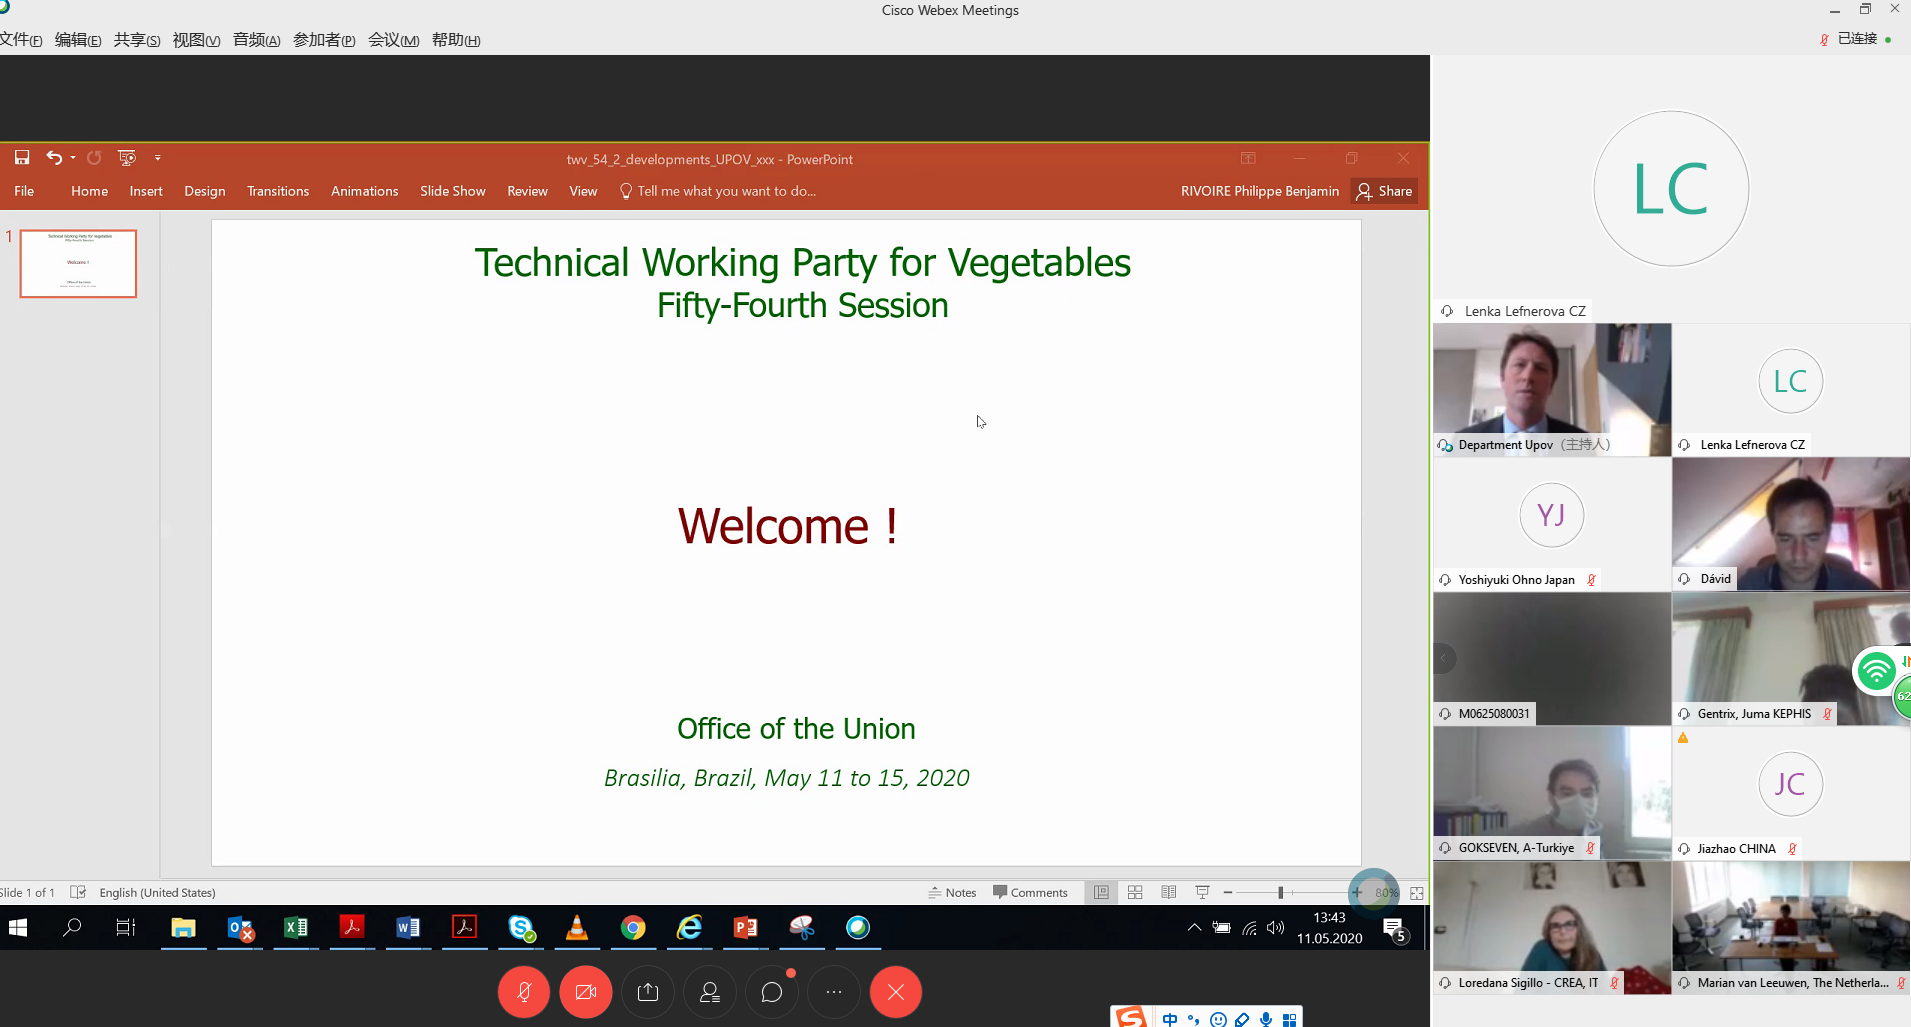This screenshot has height=1027, width=1911.
Task: Toggle the Notes pane in PowerPoint
Action: (952, 892)
